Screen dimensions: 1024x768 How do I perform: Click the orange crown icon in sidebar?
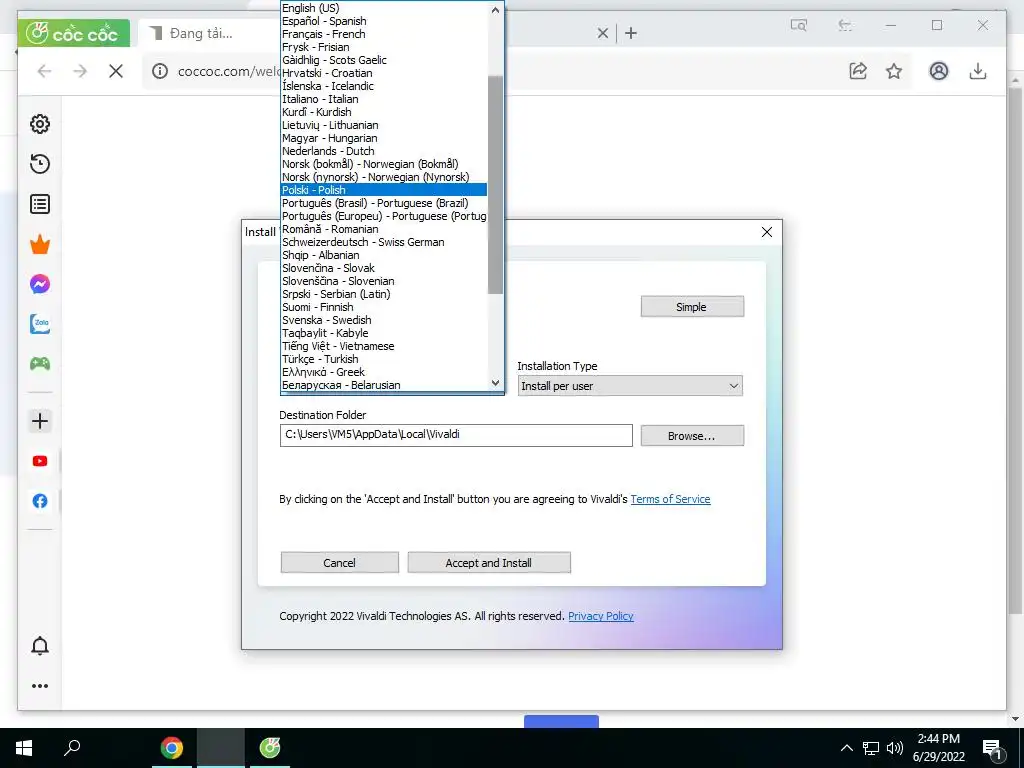[40, 245]
